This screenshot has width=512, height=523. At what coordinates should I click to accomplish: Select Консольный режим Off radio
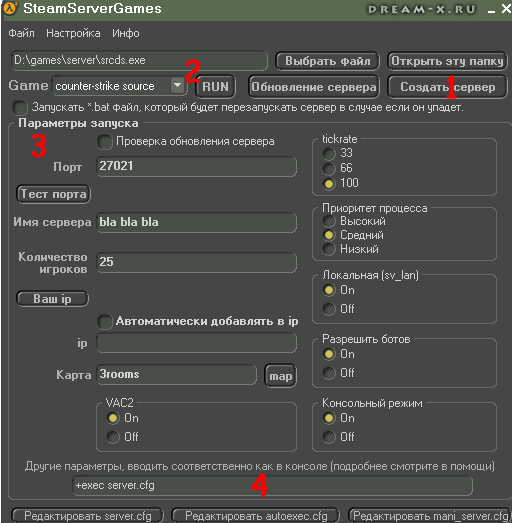[x=329, y=437]
